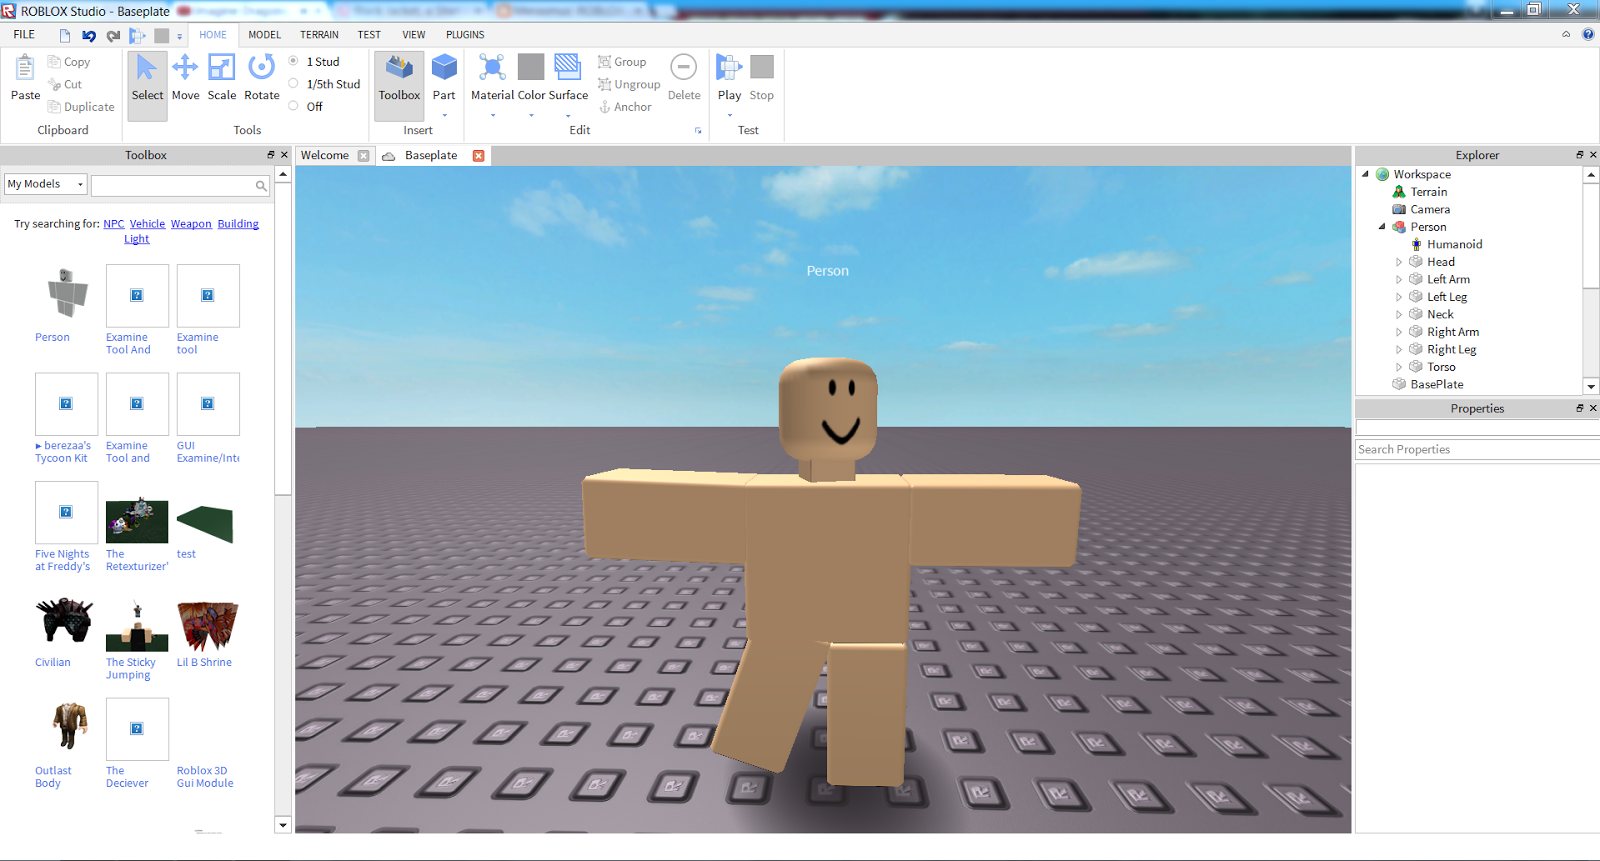The width and height of the screenshot is (1600, 861).
Task: Turn snapping Off
Action: point(294,106)
